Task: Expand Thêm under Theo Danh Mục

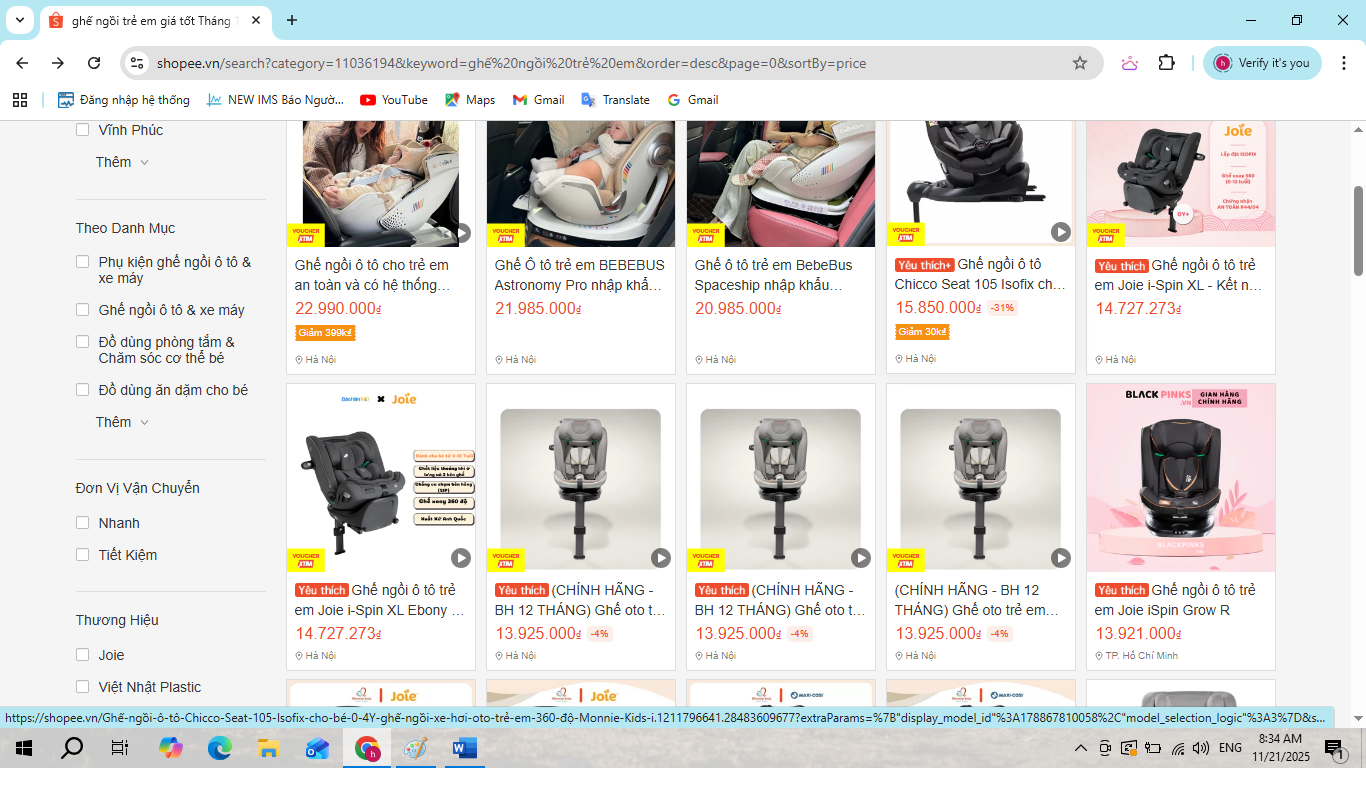Action: [x=122, y=422]
